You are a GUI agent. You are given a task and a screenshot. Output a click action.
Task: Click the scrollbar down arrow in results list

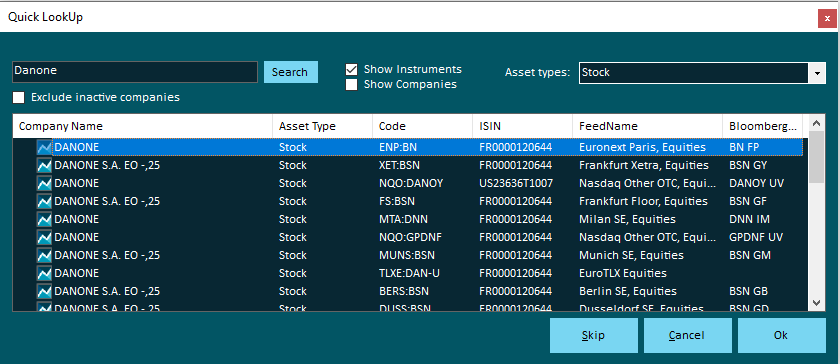point(816,303)
